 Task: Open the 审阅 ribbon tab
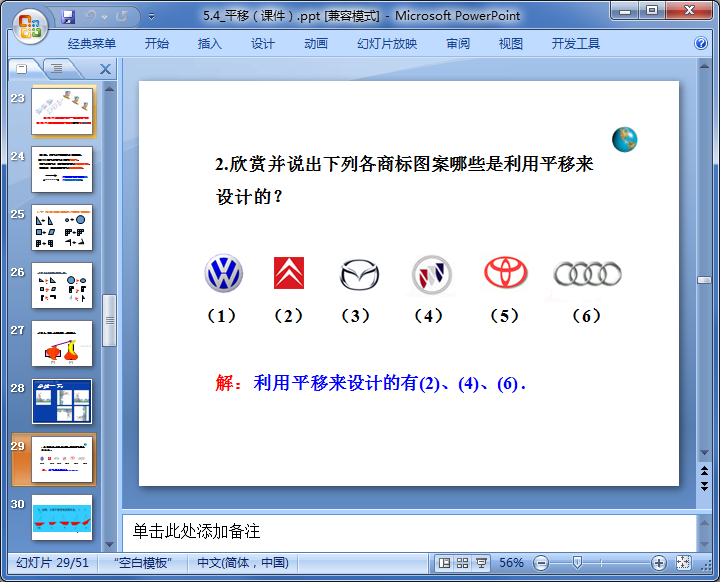click(458, 44)
